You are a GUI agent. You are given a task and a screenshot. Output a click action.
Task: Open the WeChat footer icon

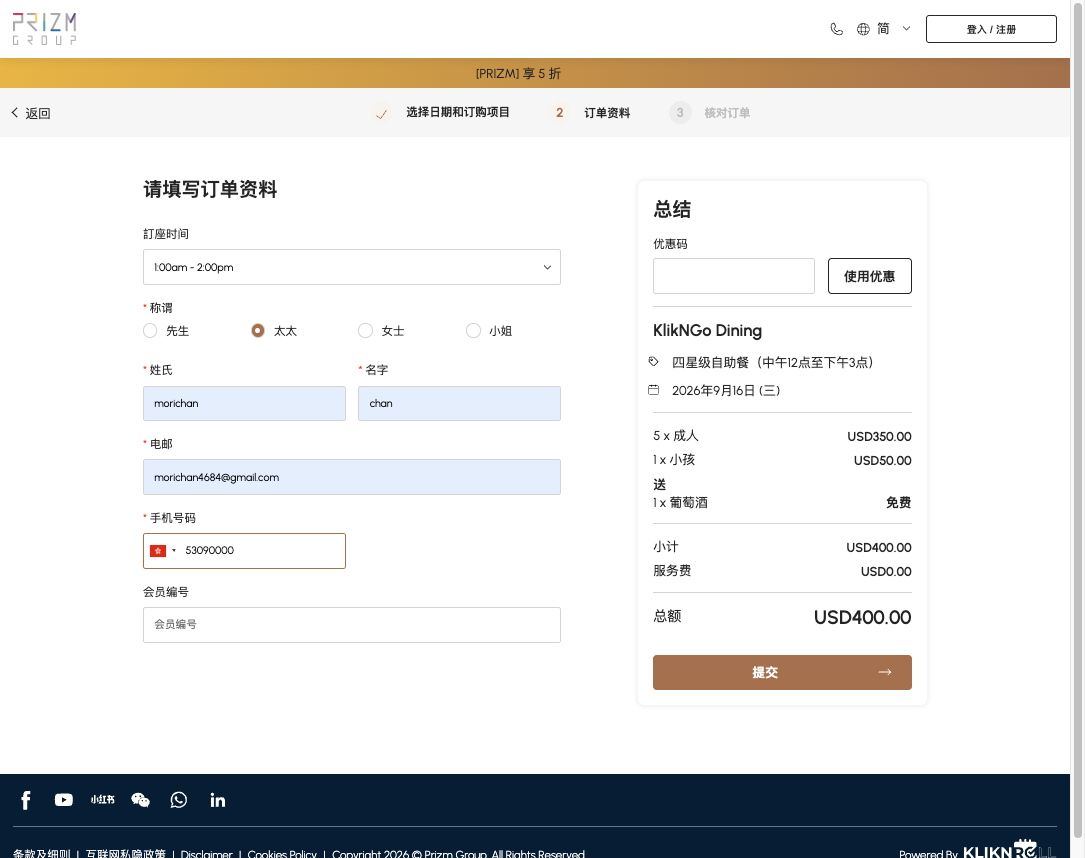pyautogui.click(x=140, y=800)
